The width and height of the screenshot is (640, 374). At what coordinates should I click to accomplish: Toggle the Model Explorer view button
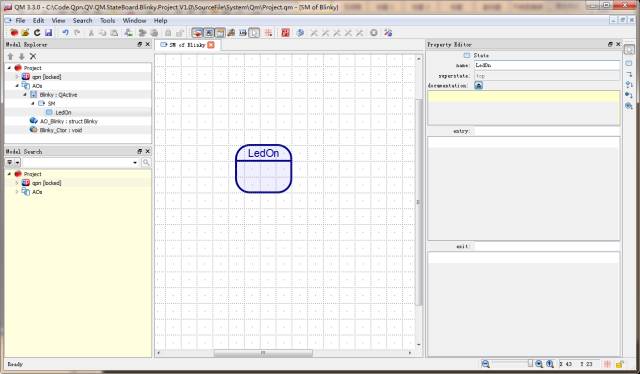coord(197,33)
